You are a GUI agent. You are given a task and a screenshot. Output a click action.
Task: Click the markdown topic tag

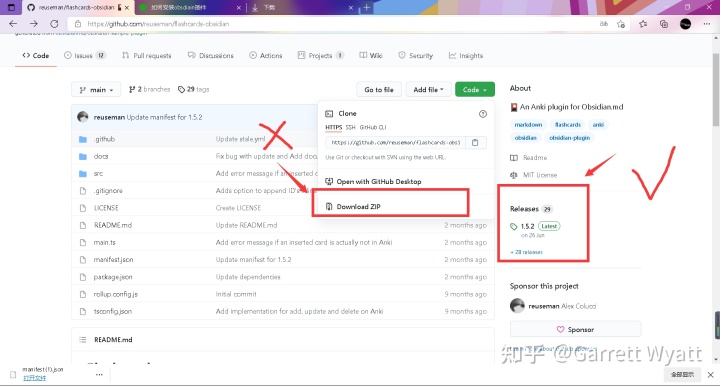(x=528, y=125)
